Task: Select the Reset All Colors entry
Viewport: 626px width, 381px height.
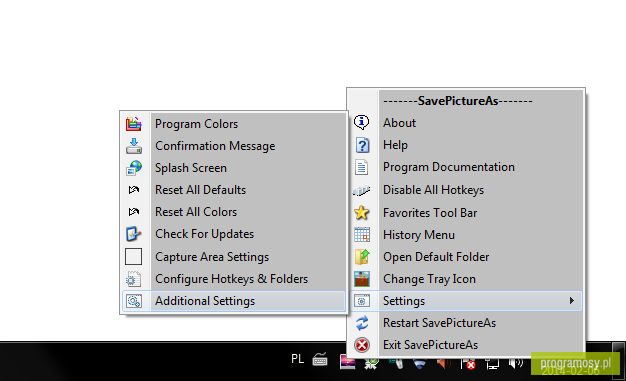Action: pos(234,212)
